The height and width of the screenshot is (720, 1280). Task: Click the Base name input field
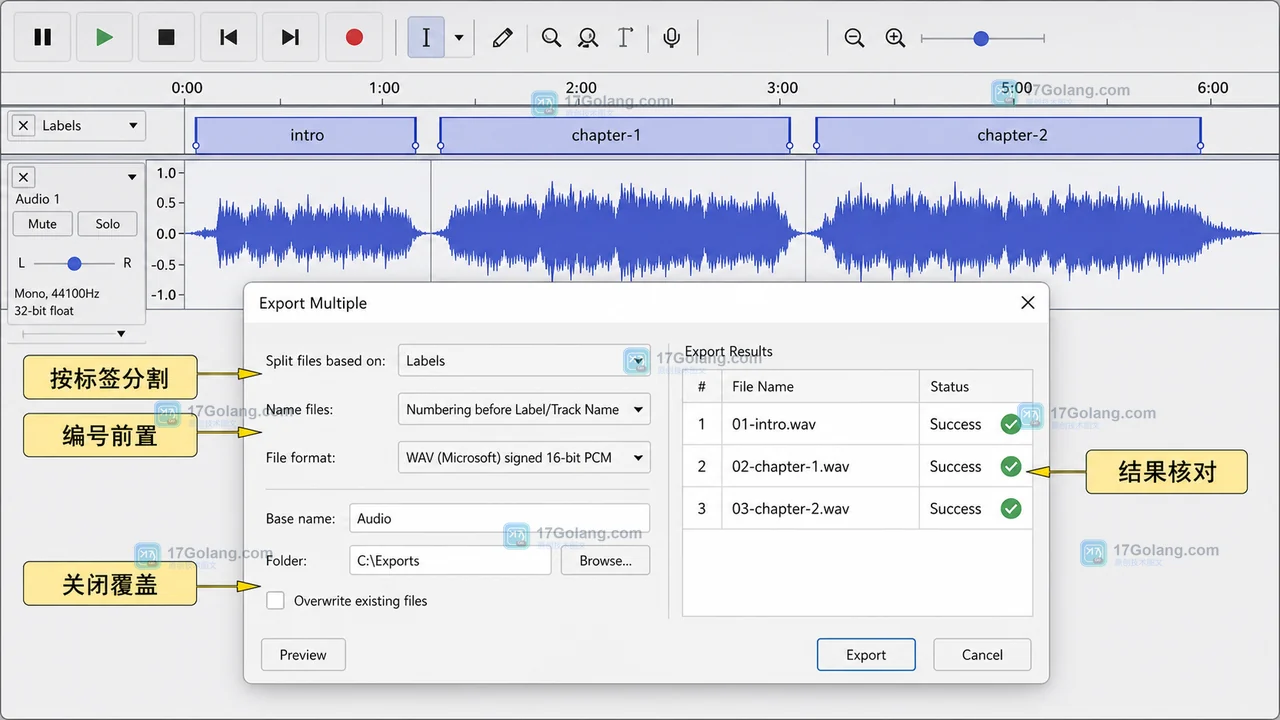(x=499, y=518)
